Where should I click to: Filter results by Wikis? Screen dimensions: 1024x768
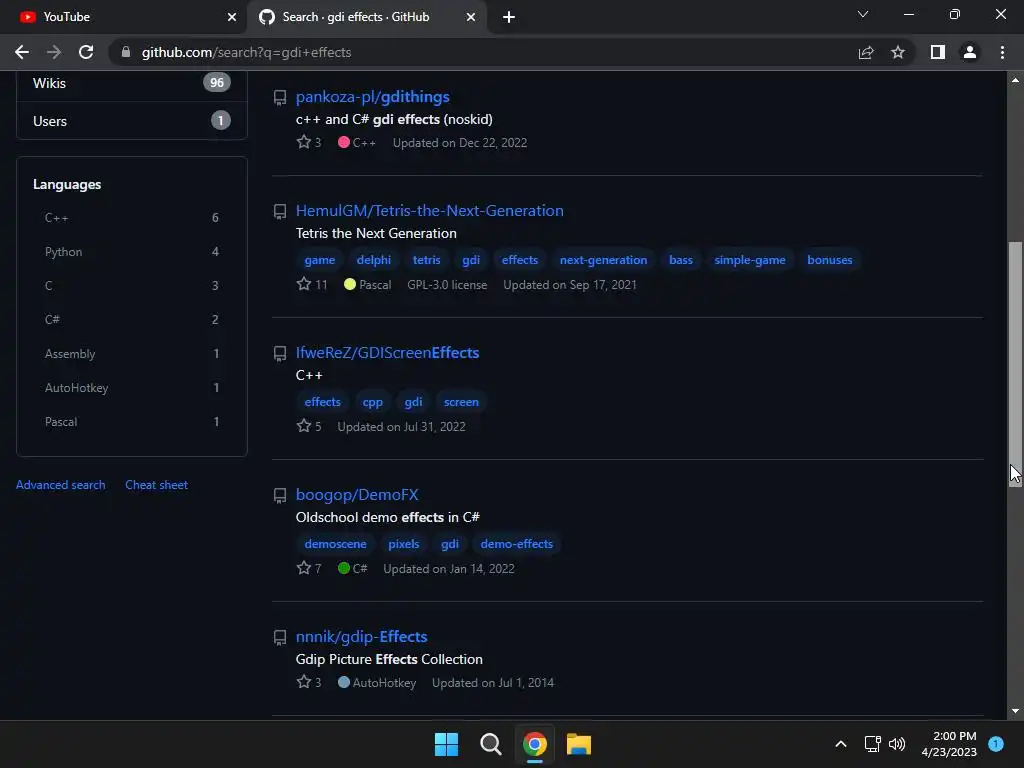point(131,83)
